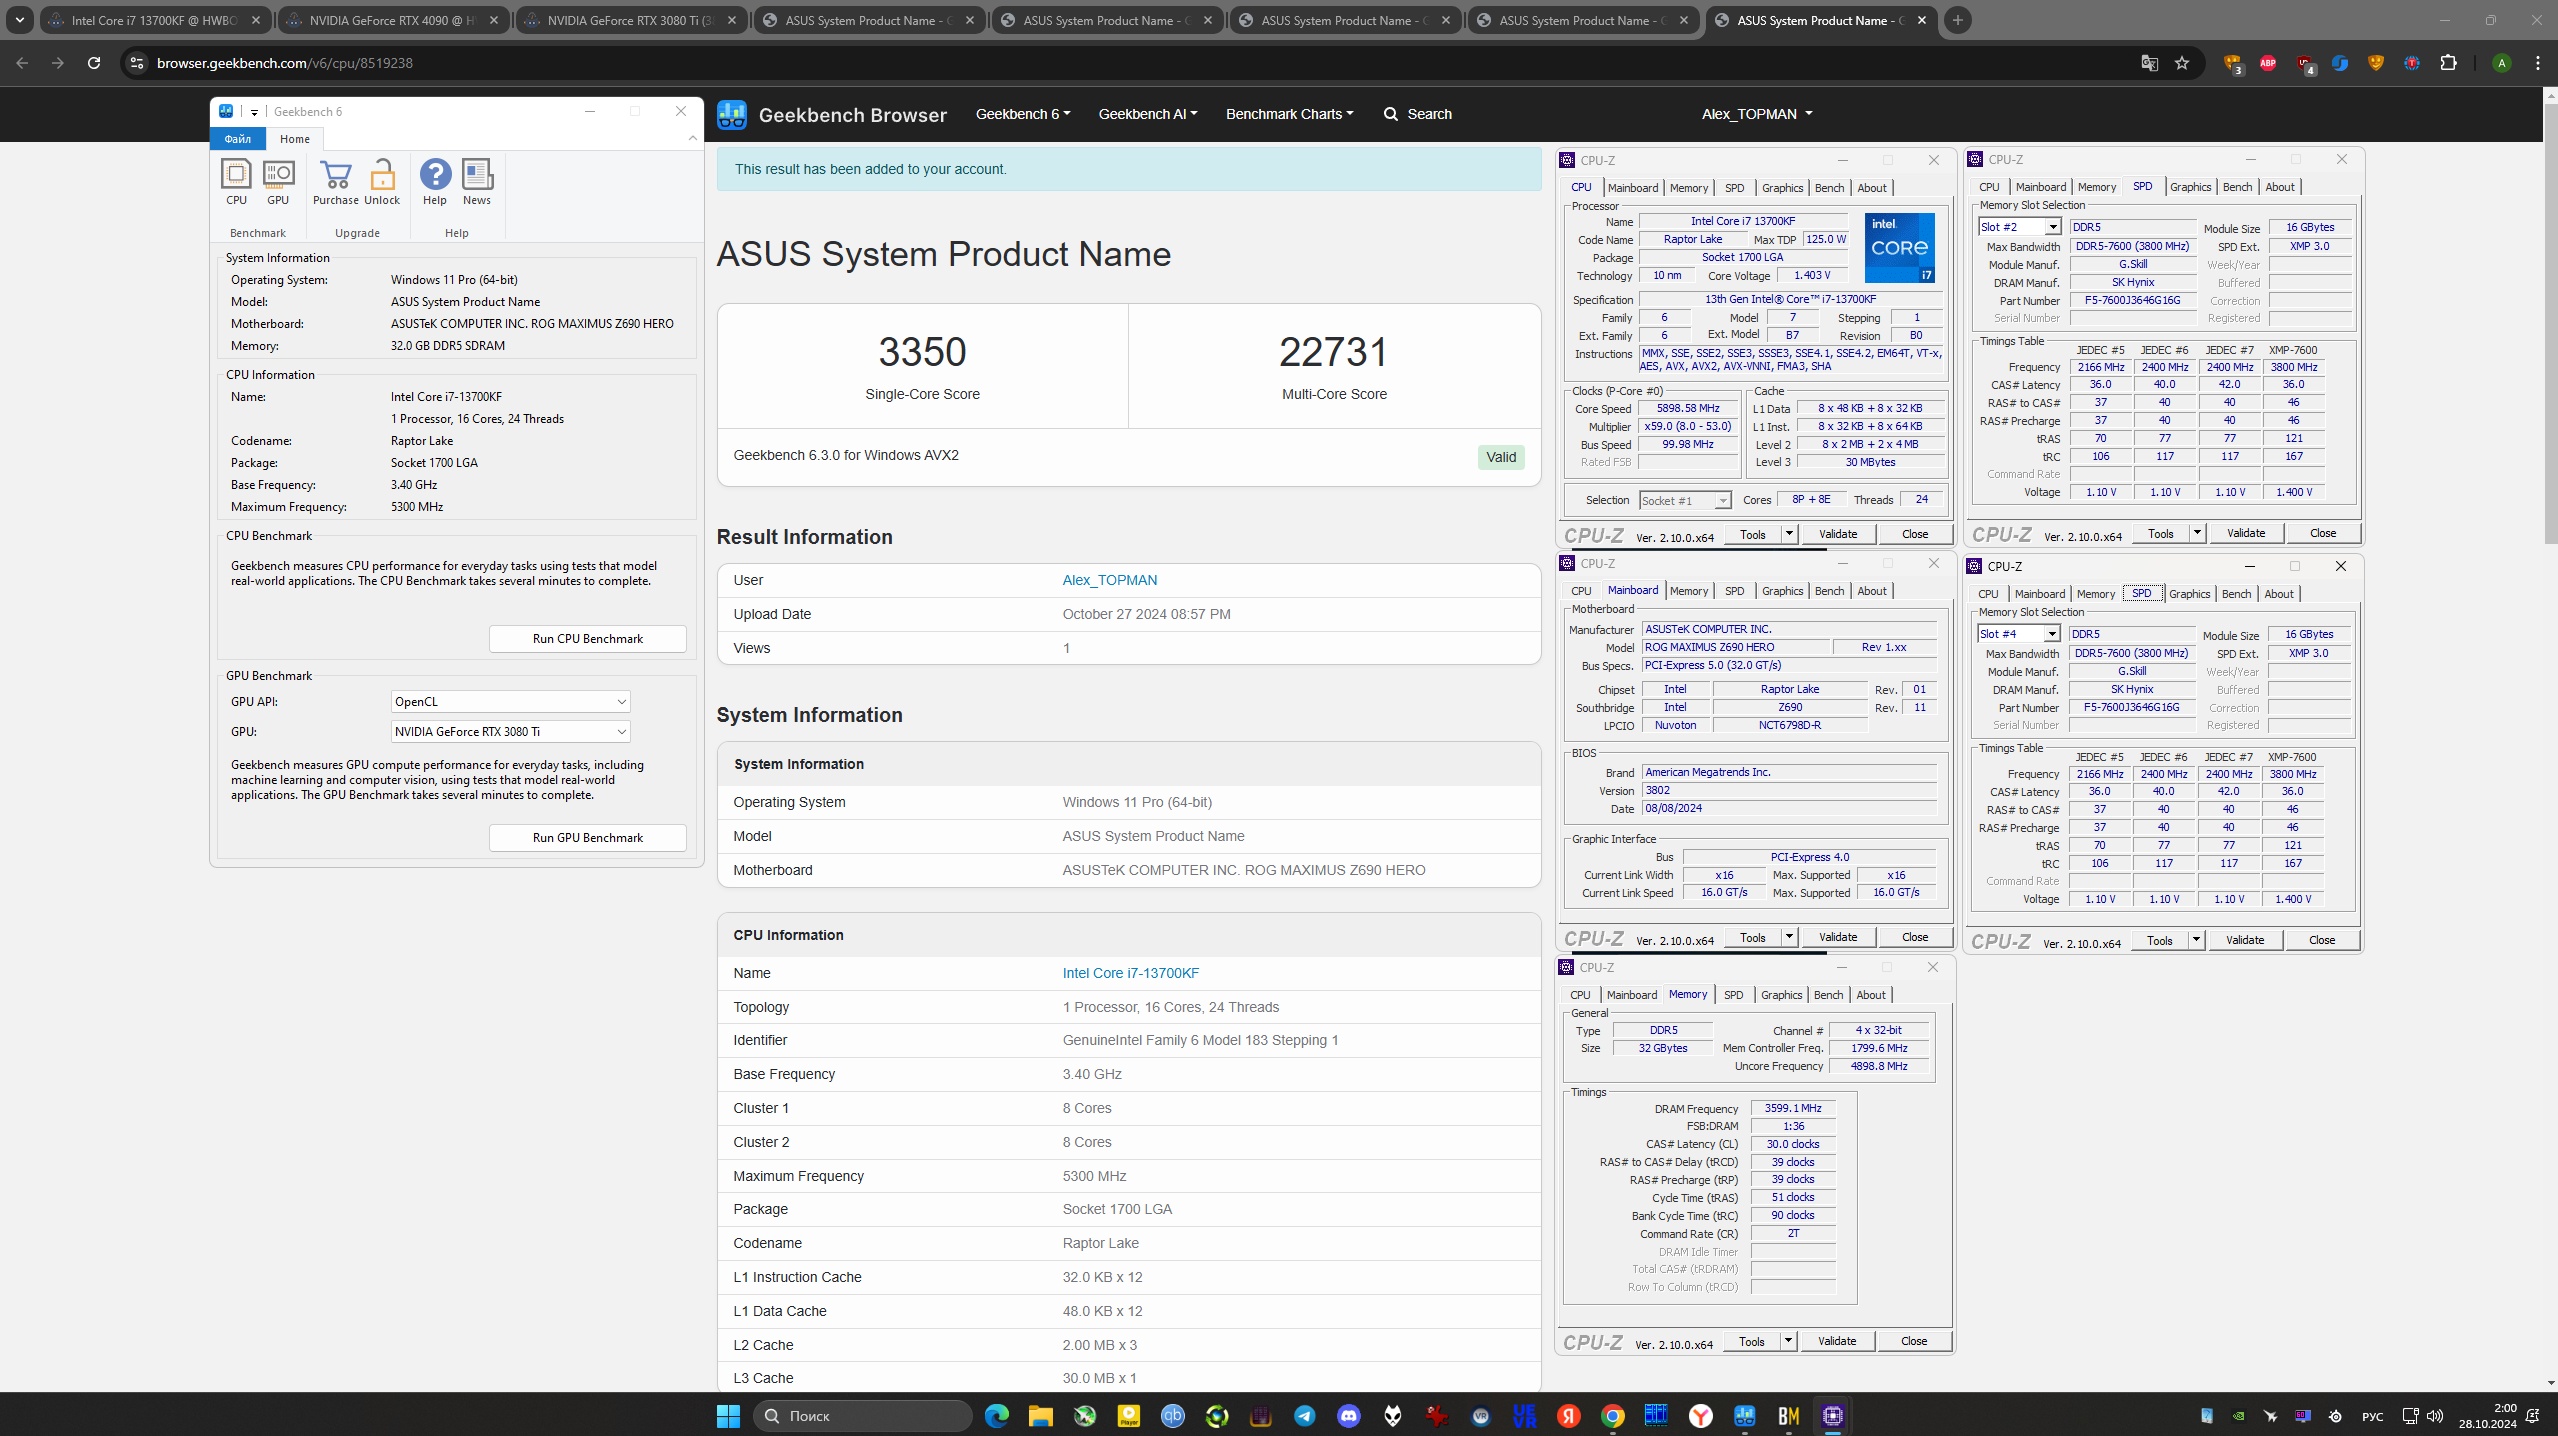This screenshot has height=1436, width=2558.
Task: Click the green Valid badge
Action: click(x=1501, y=457)
